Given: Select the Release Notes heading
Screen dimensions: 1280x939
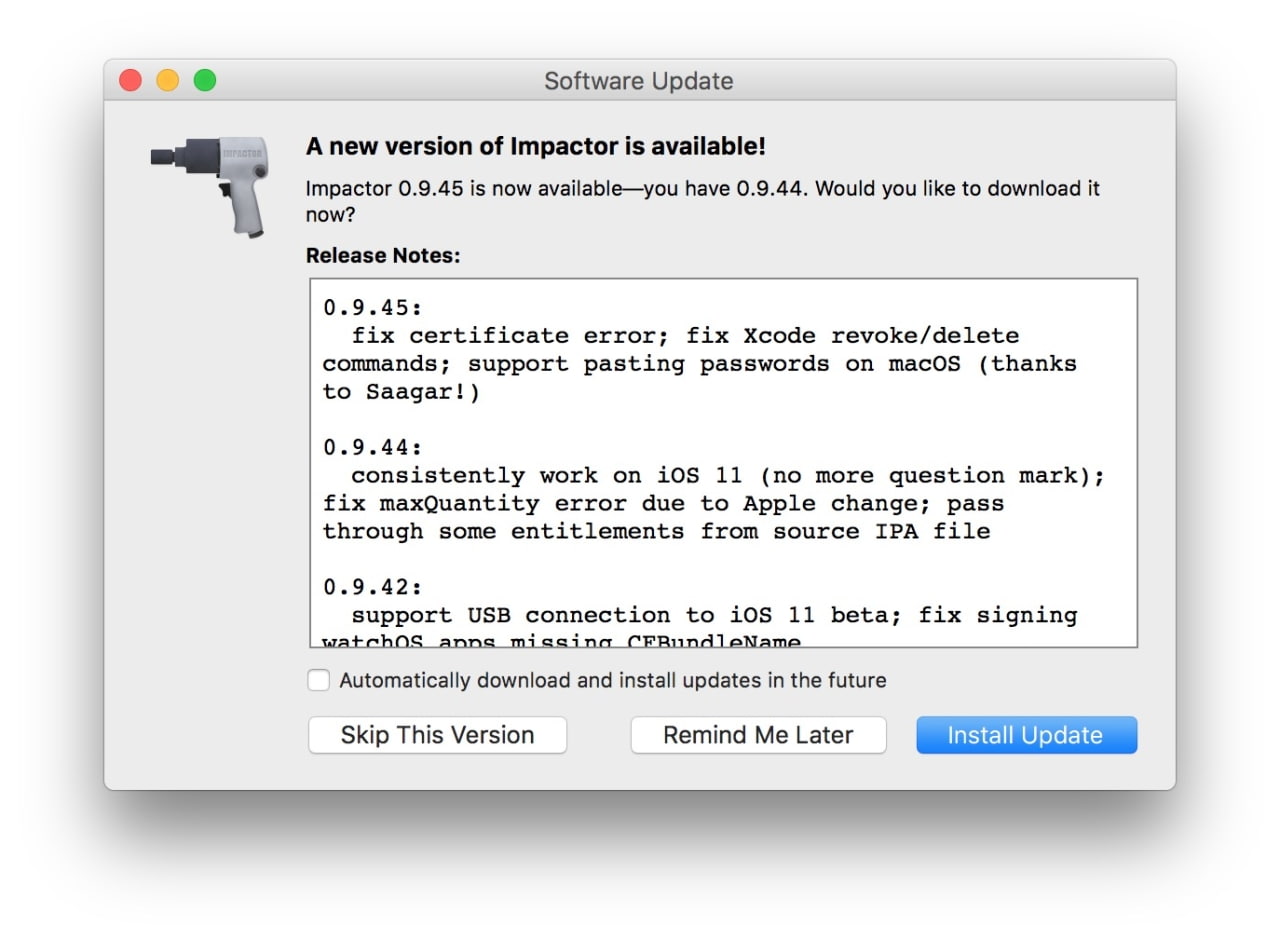Looking at the screenshot, I should [384, 255].
